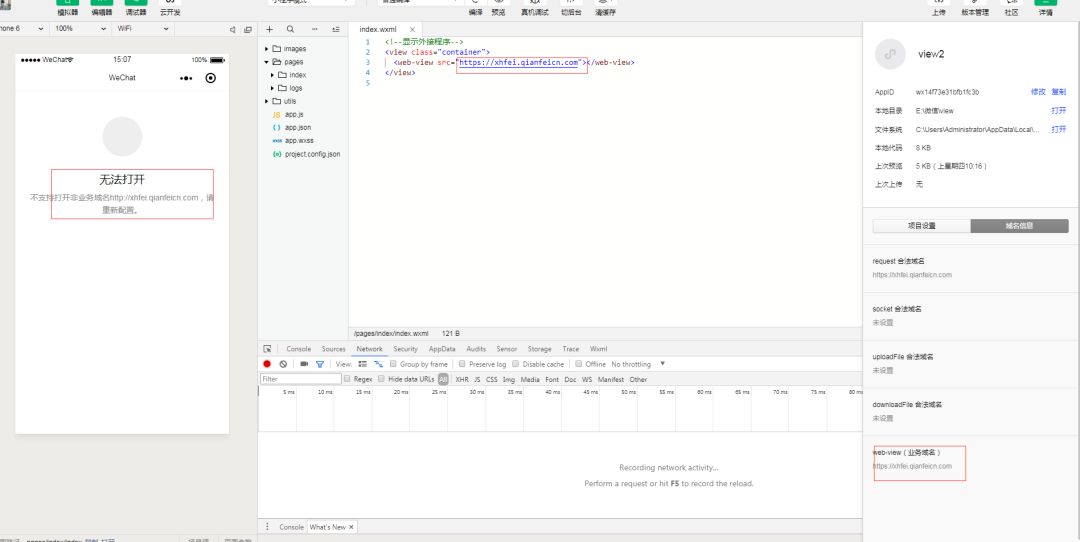This screenshot has height=542, width=1080.
Task: Switch to Wxml tab
Action: coord(599,349)
